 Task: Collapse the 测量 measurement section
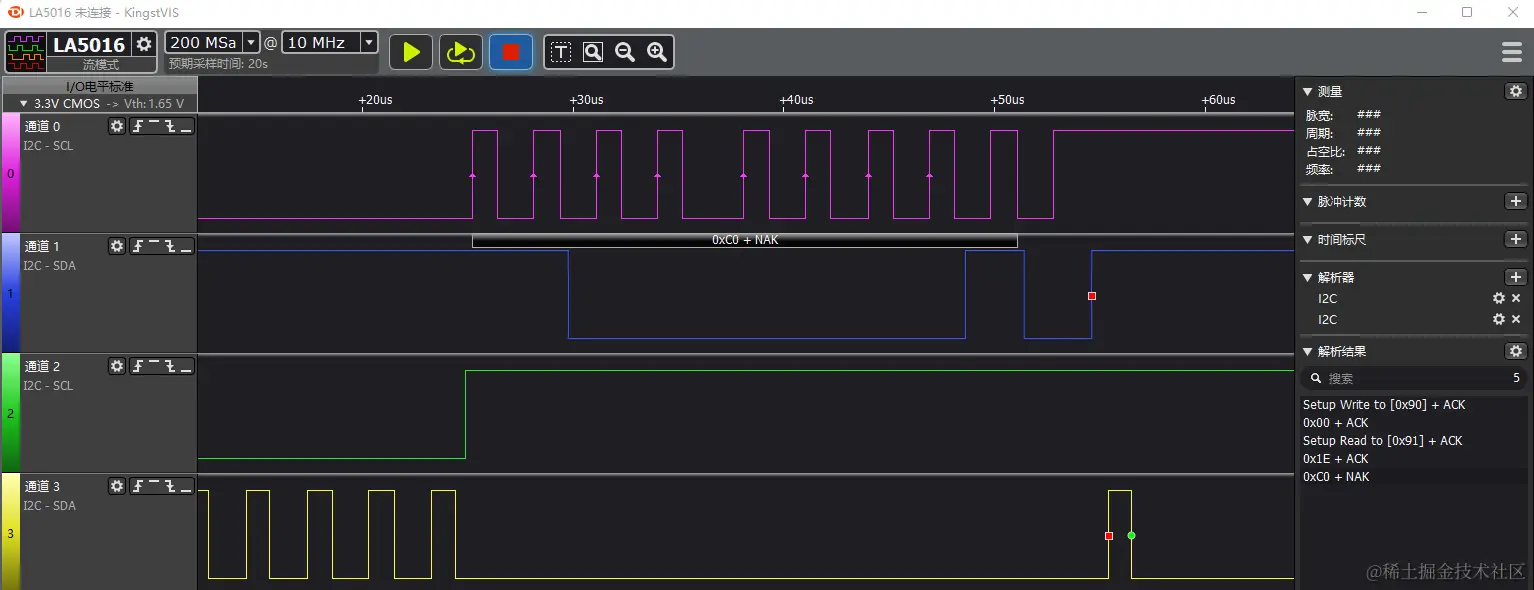click(1307, 92)
